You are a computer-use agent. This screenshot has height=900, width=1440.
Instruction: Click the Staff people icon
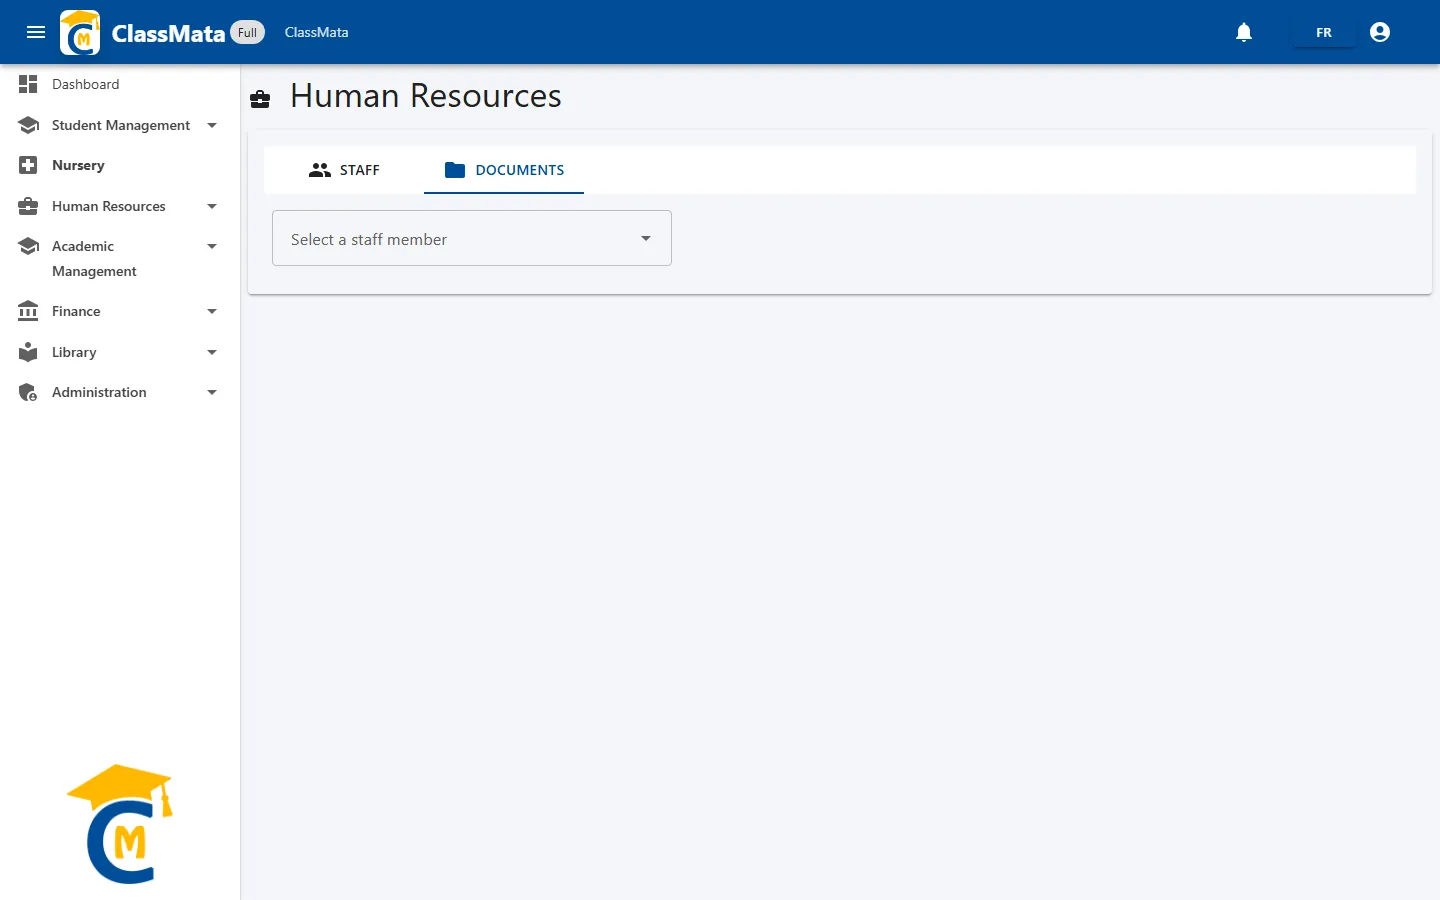tap(320, 170)
